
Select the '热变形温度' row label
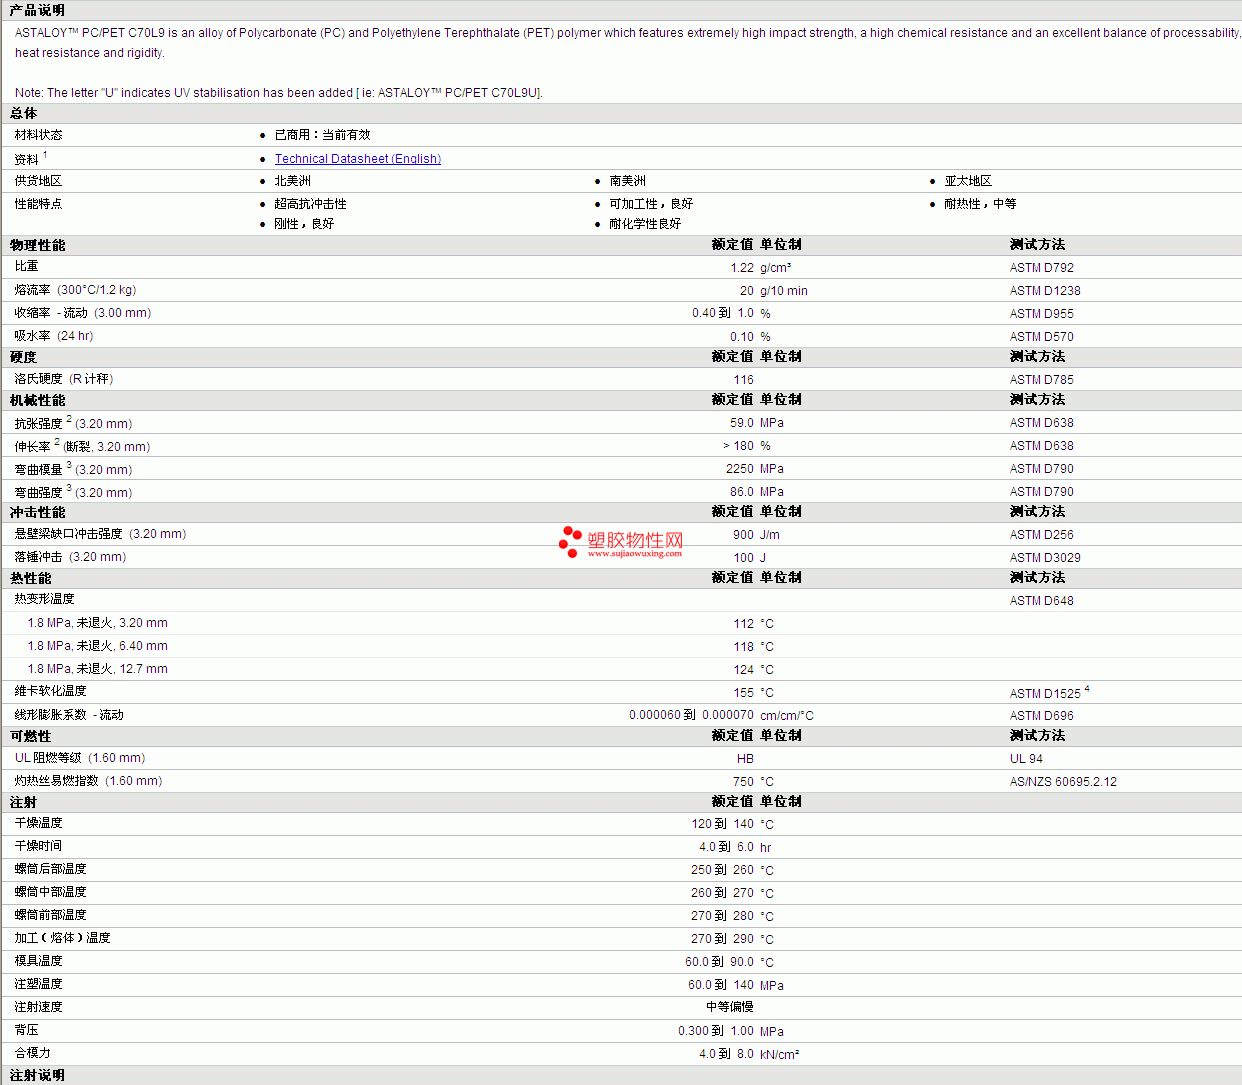pyautogui.click(x=45, y=599)
